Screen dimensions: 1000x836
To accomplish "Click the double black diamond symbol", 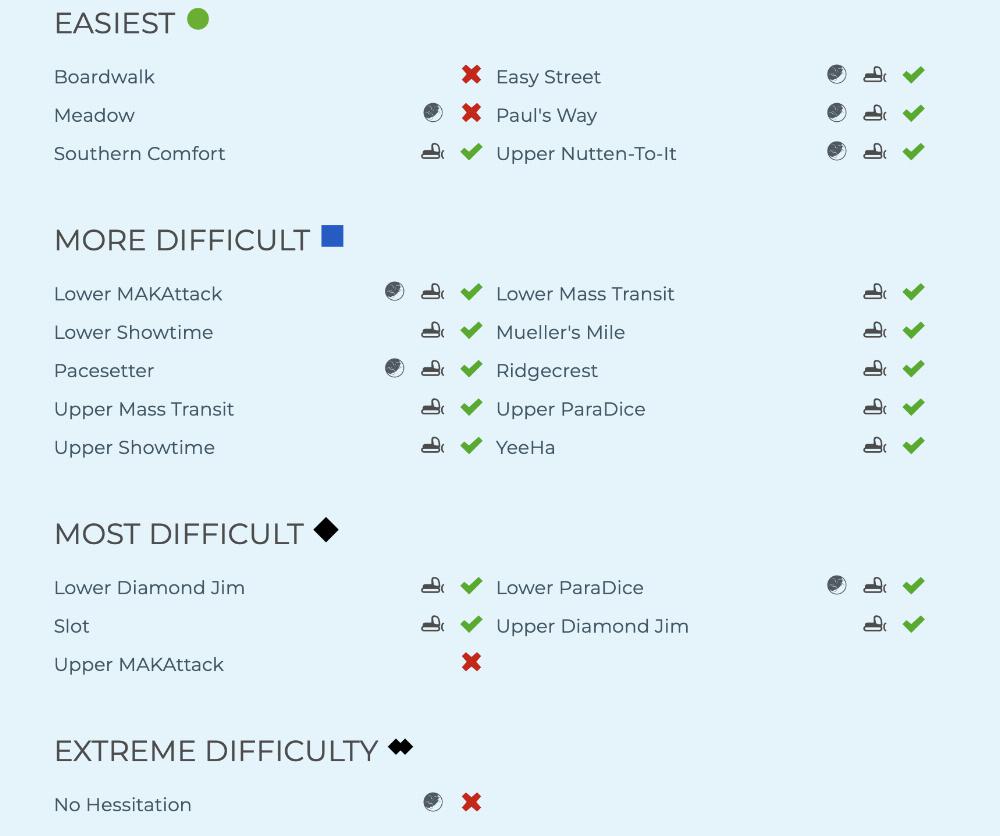I will point(400,747).
